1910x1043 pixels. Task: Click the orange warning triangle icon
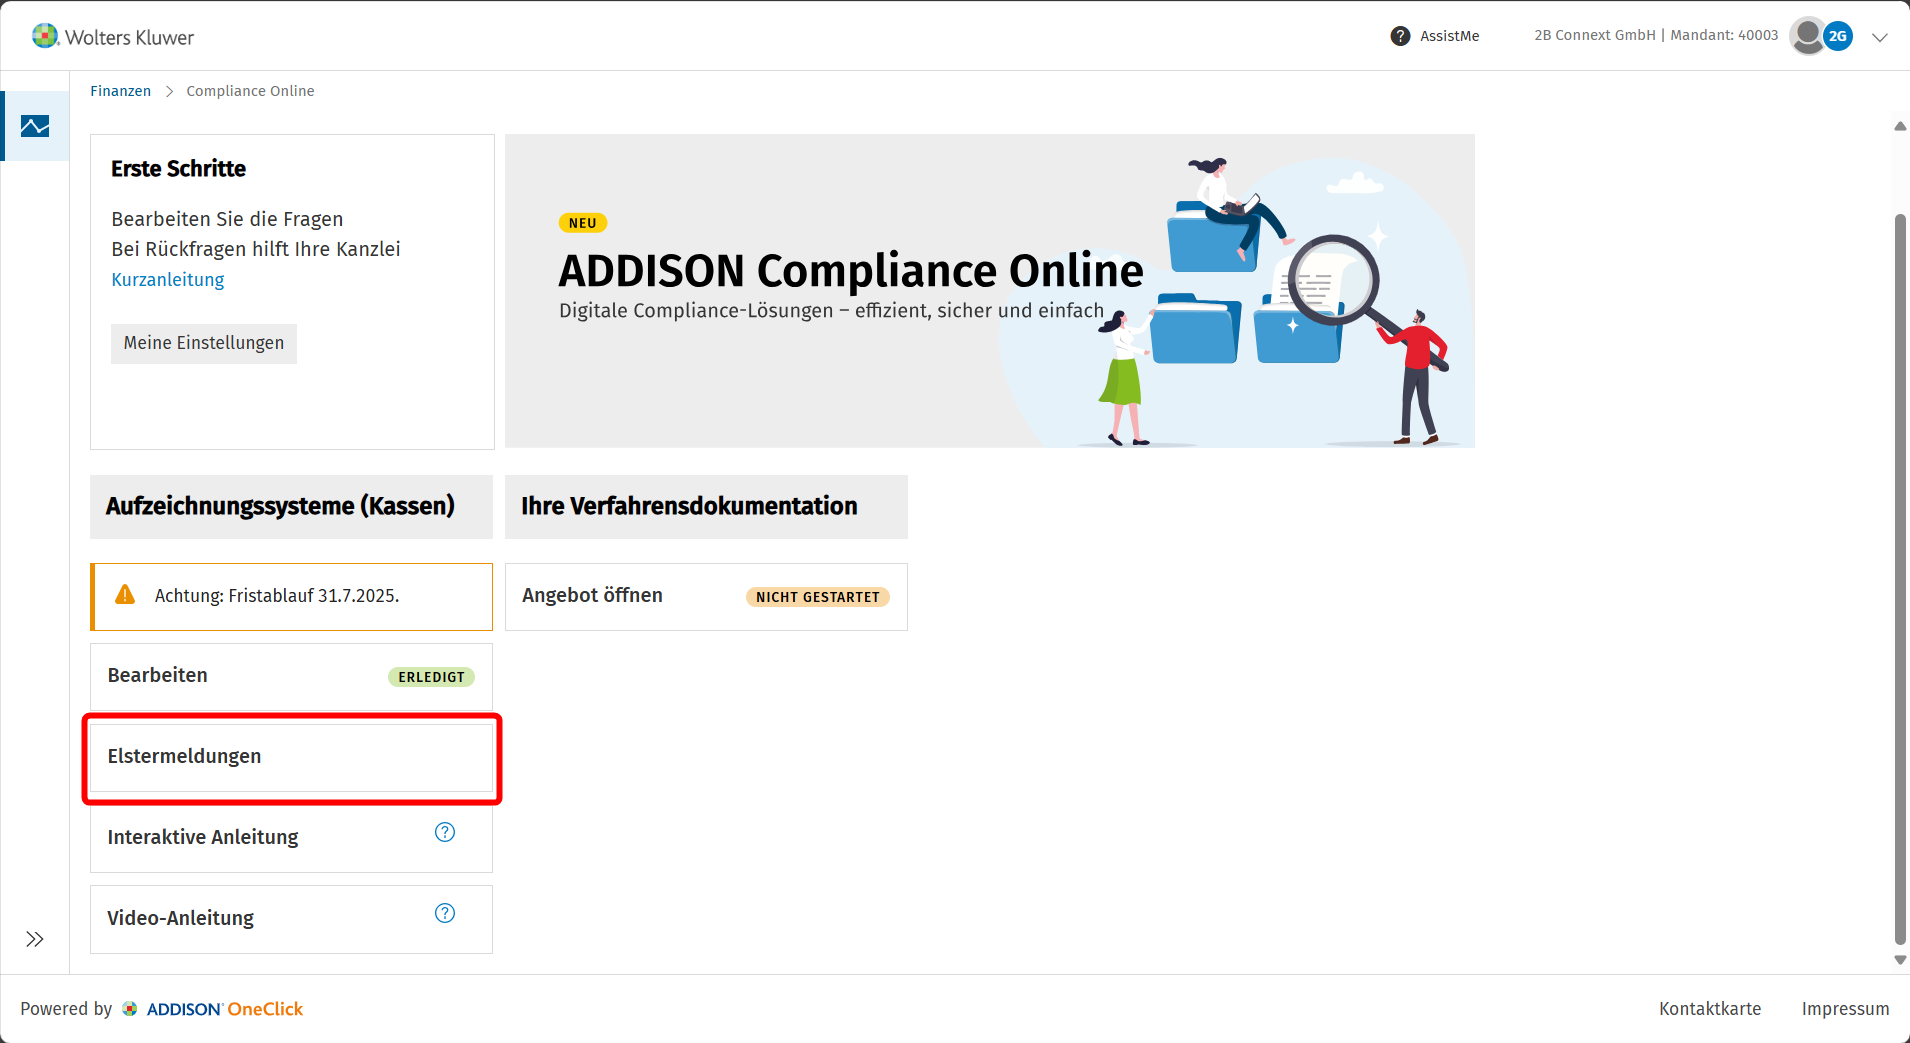pos(125,595)
